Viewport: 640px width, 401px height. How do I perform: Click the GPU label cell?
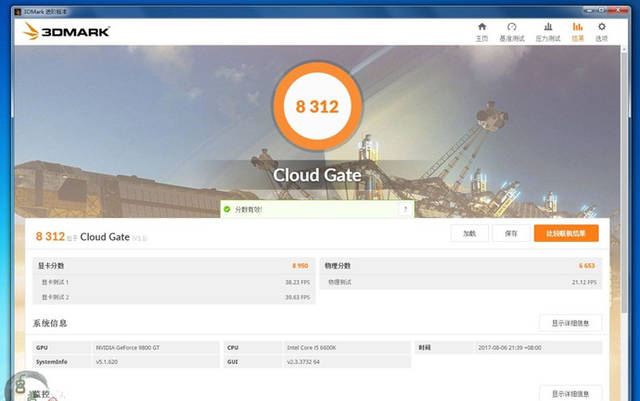click(62, 348)
